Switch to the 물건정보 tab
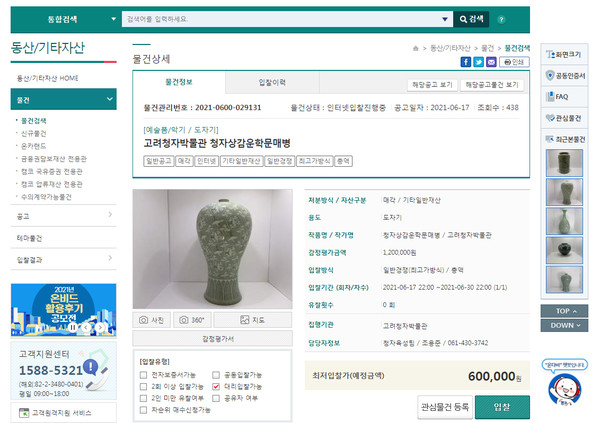Image resolution: width=600 pixels, height=423 pixels. pos(179,82)
